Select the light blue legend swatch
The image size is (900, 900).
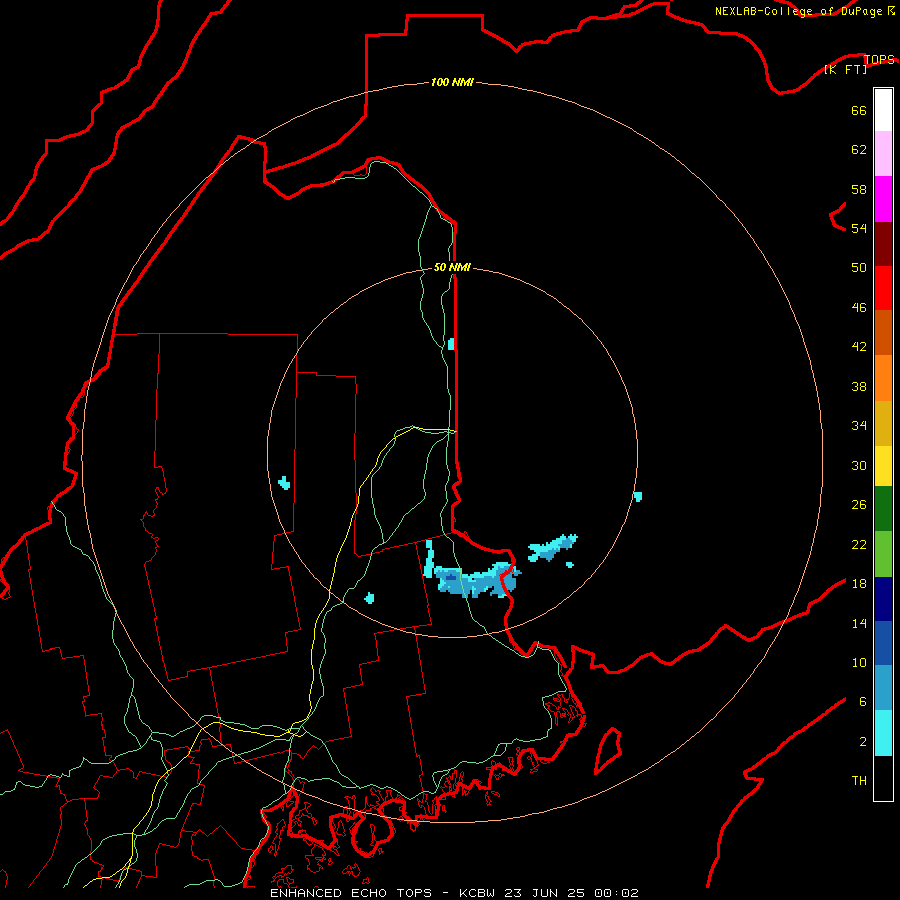(x=883, y=688)
